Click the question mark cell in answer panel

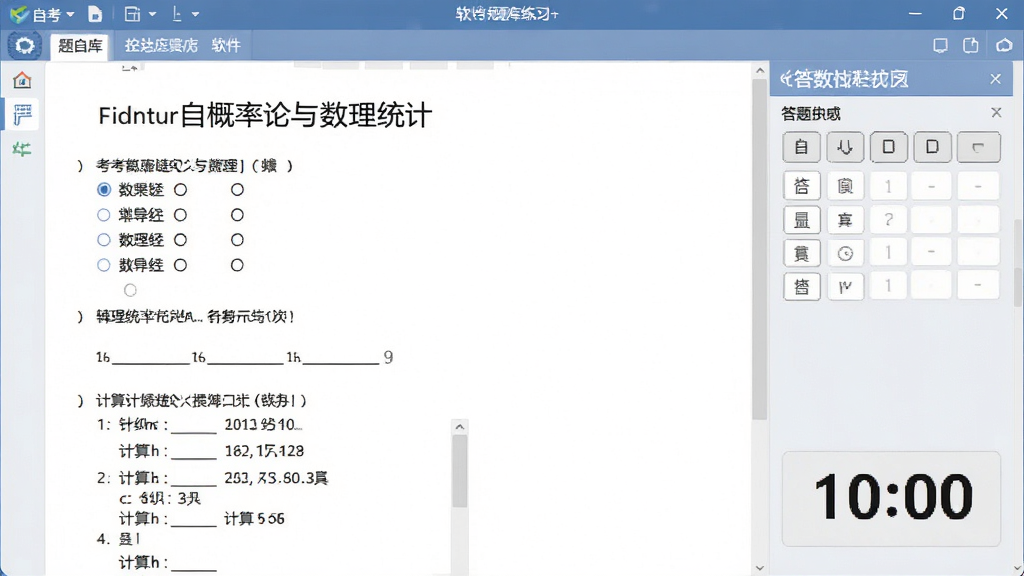click(888, 220)
